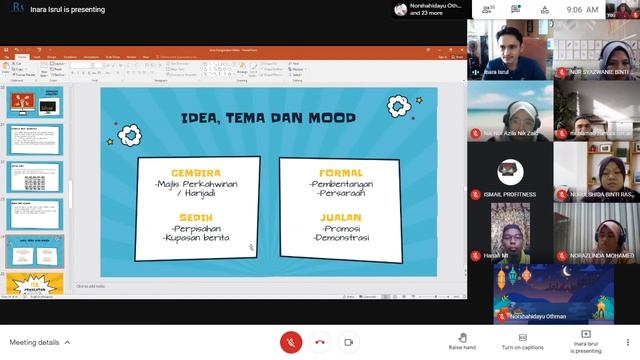640x360 pixels.
Task: Open the File tab in PowerPoint
Action: pyautogui.click(x=7, y=57)
